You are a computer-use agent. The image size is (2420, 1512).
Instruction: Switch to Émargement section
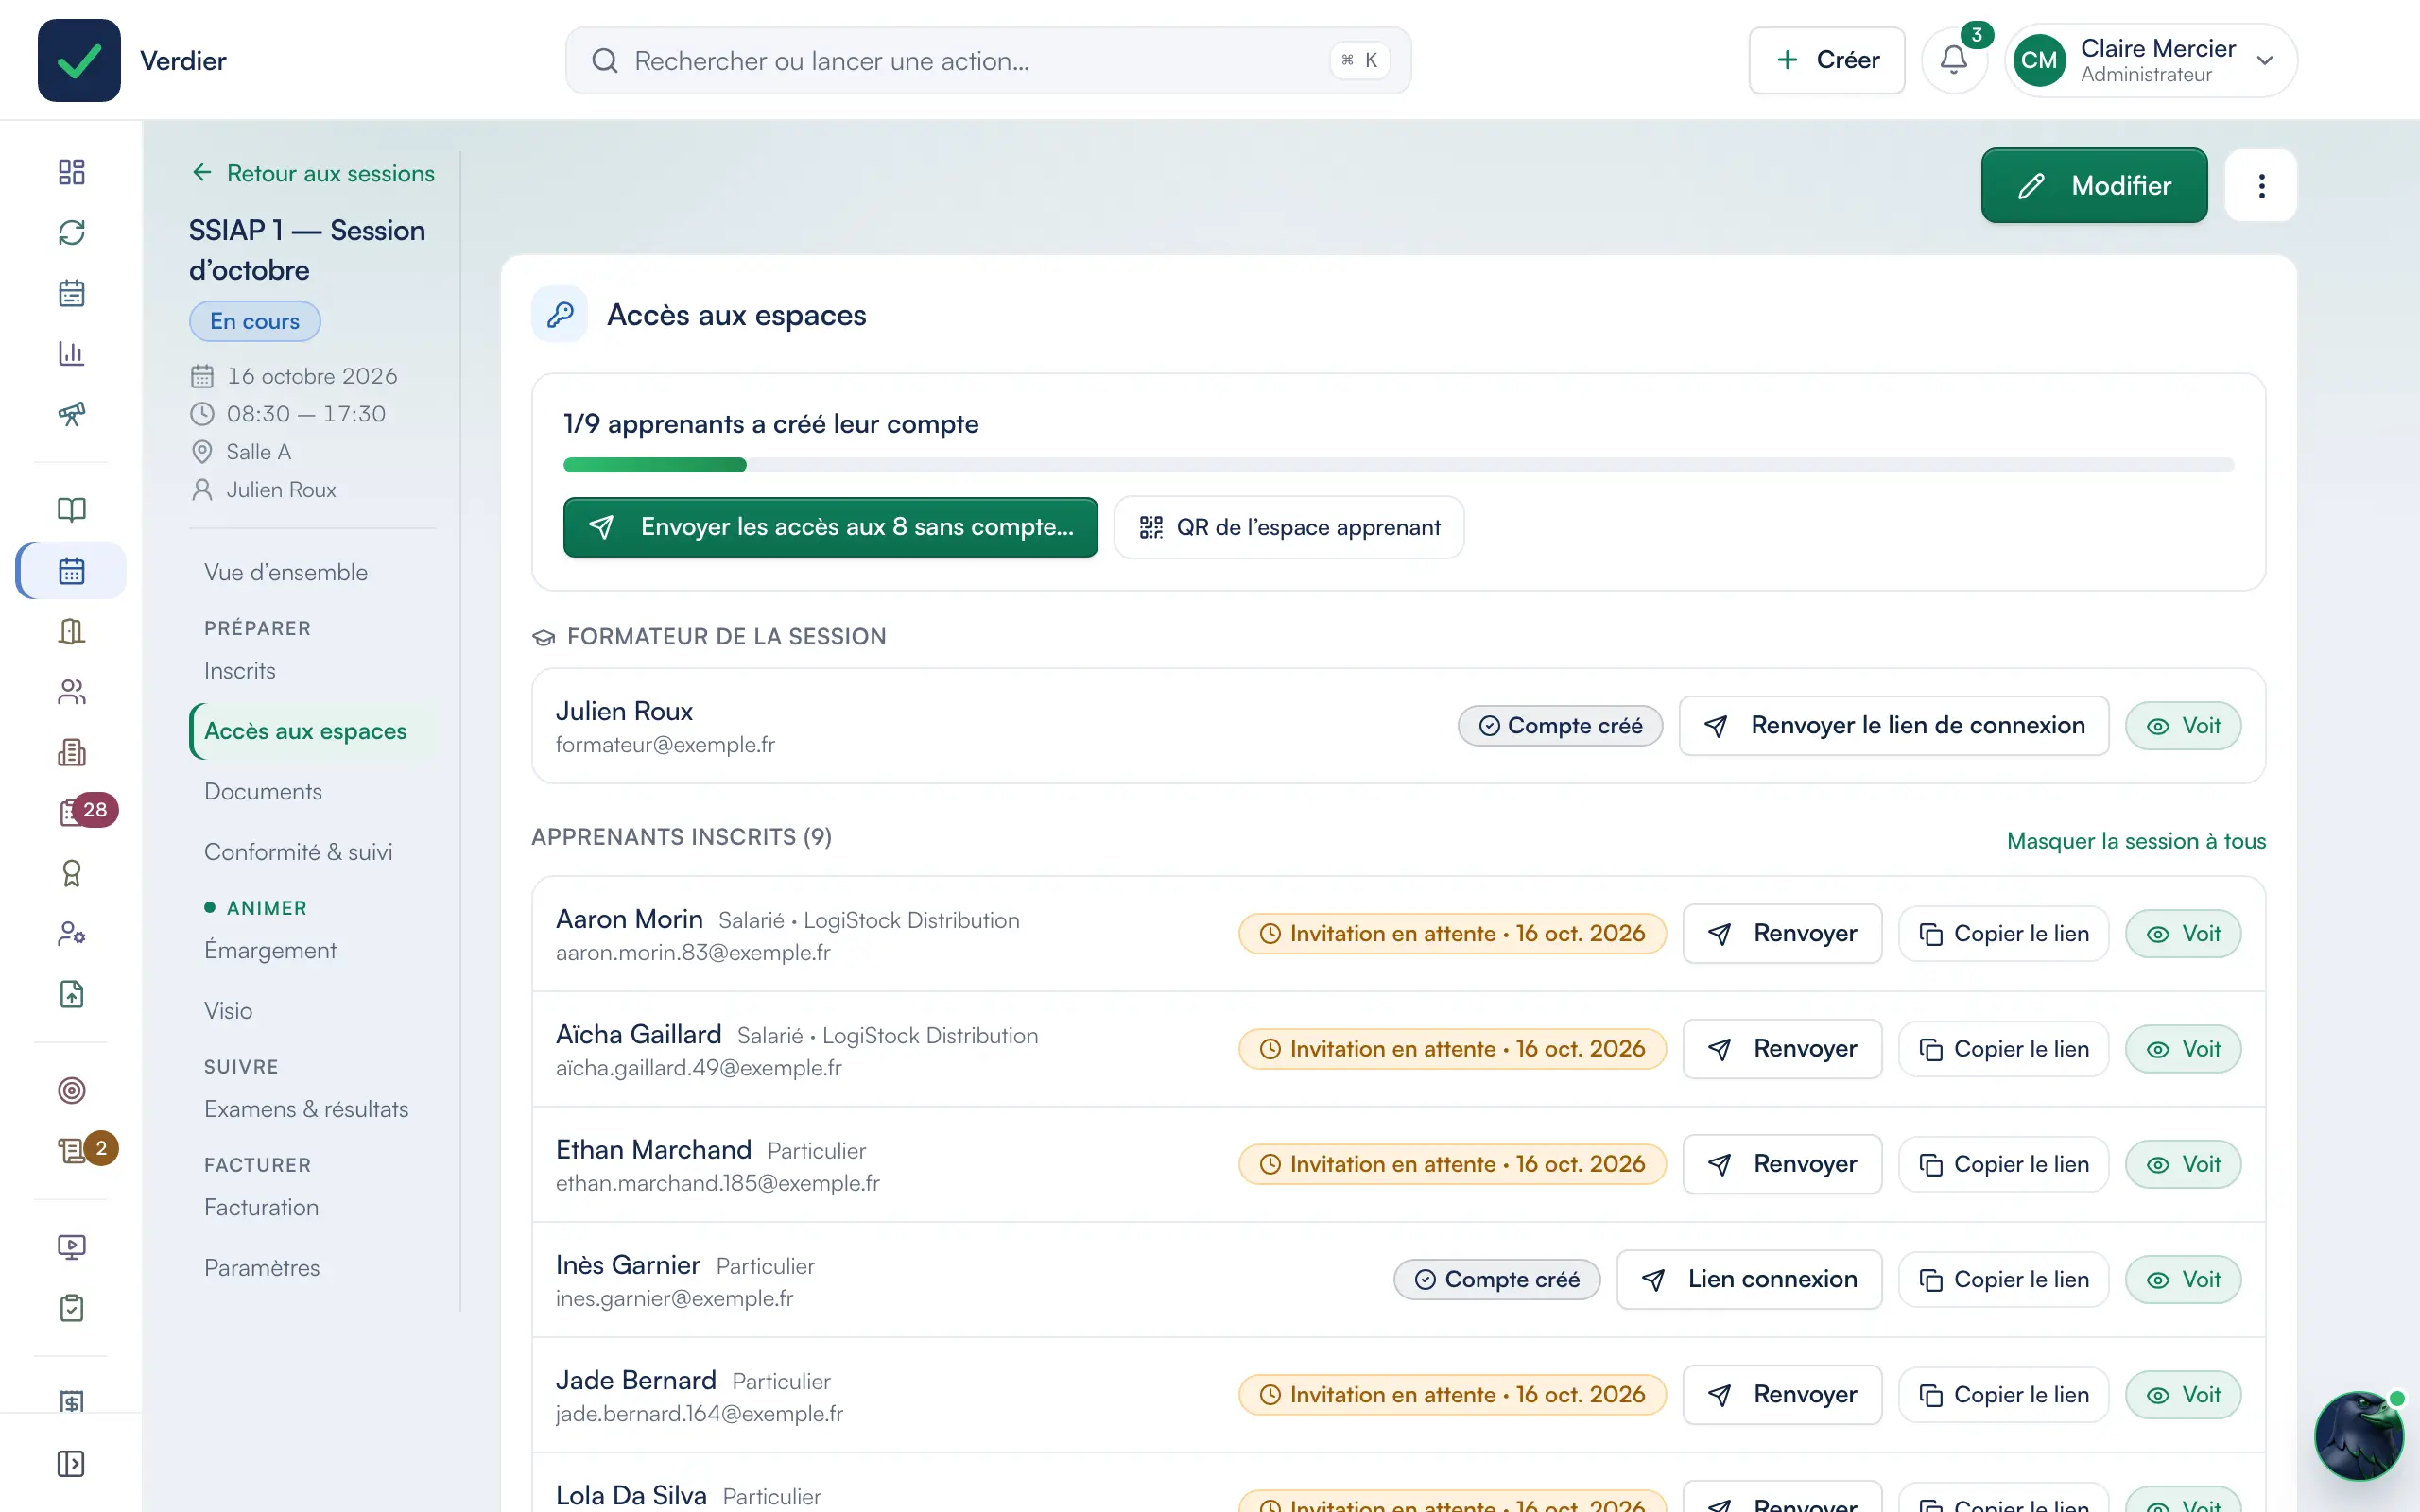[x=270, y=950]
